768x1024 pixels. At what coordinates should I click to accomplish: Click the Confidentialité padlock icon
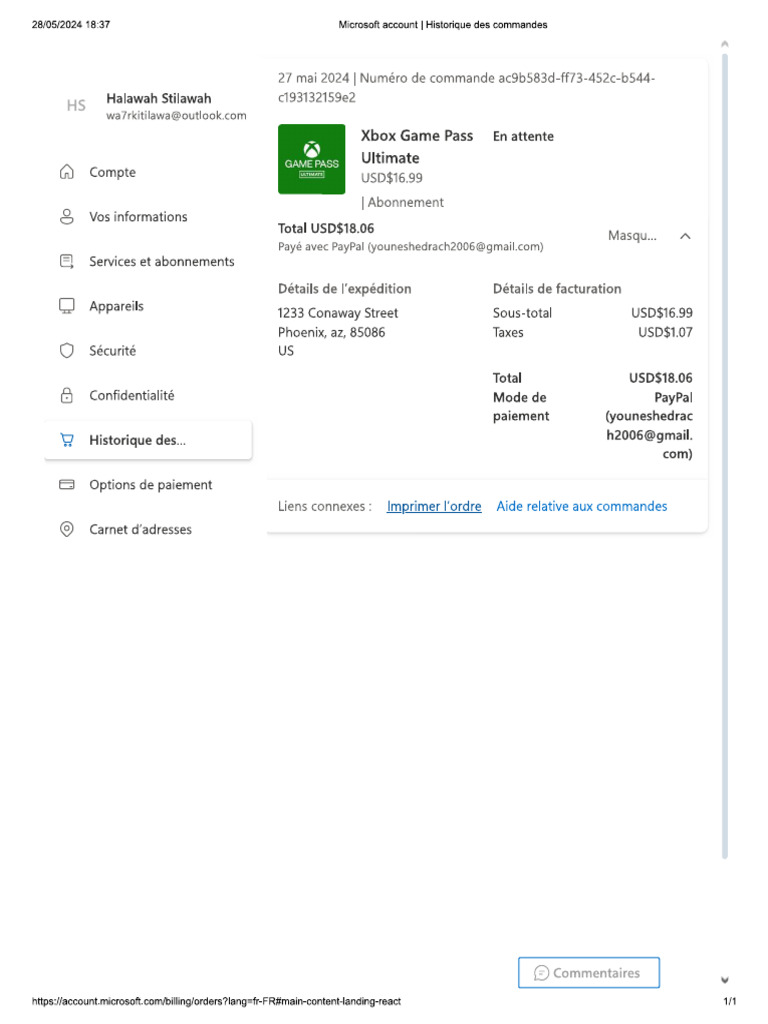67,395
